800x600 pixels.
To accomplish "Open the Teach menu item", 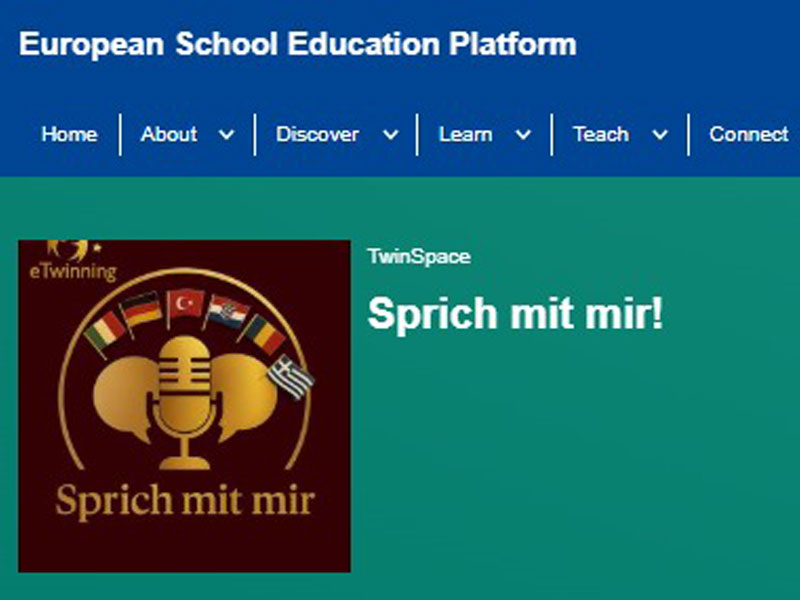I will [x=601, y=135].
